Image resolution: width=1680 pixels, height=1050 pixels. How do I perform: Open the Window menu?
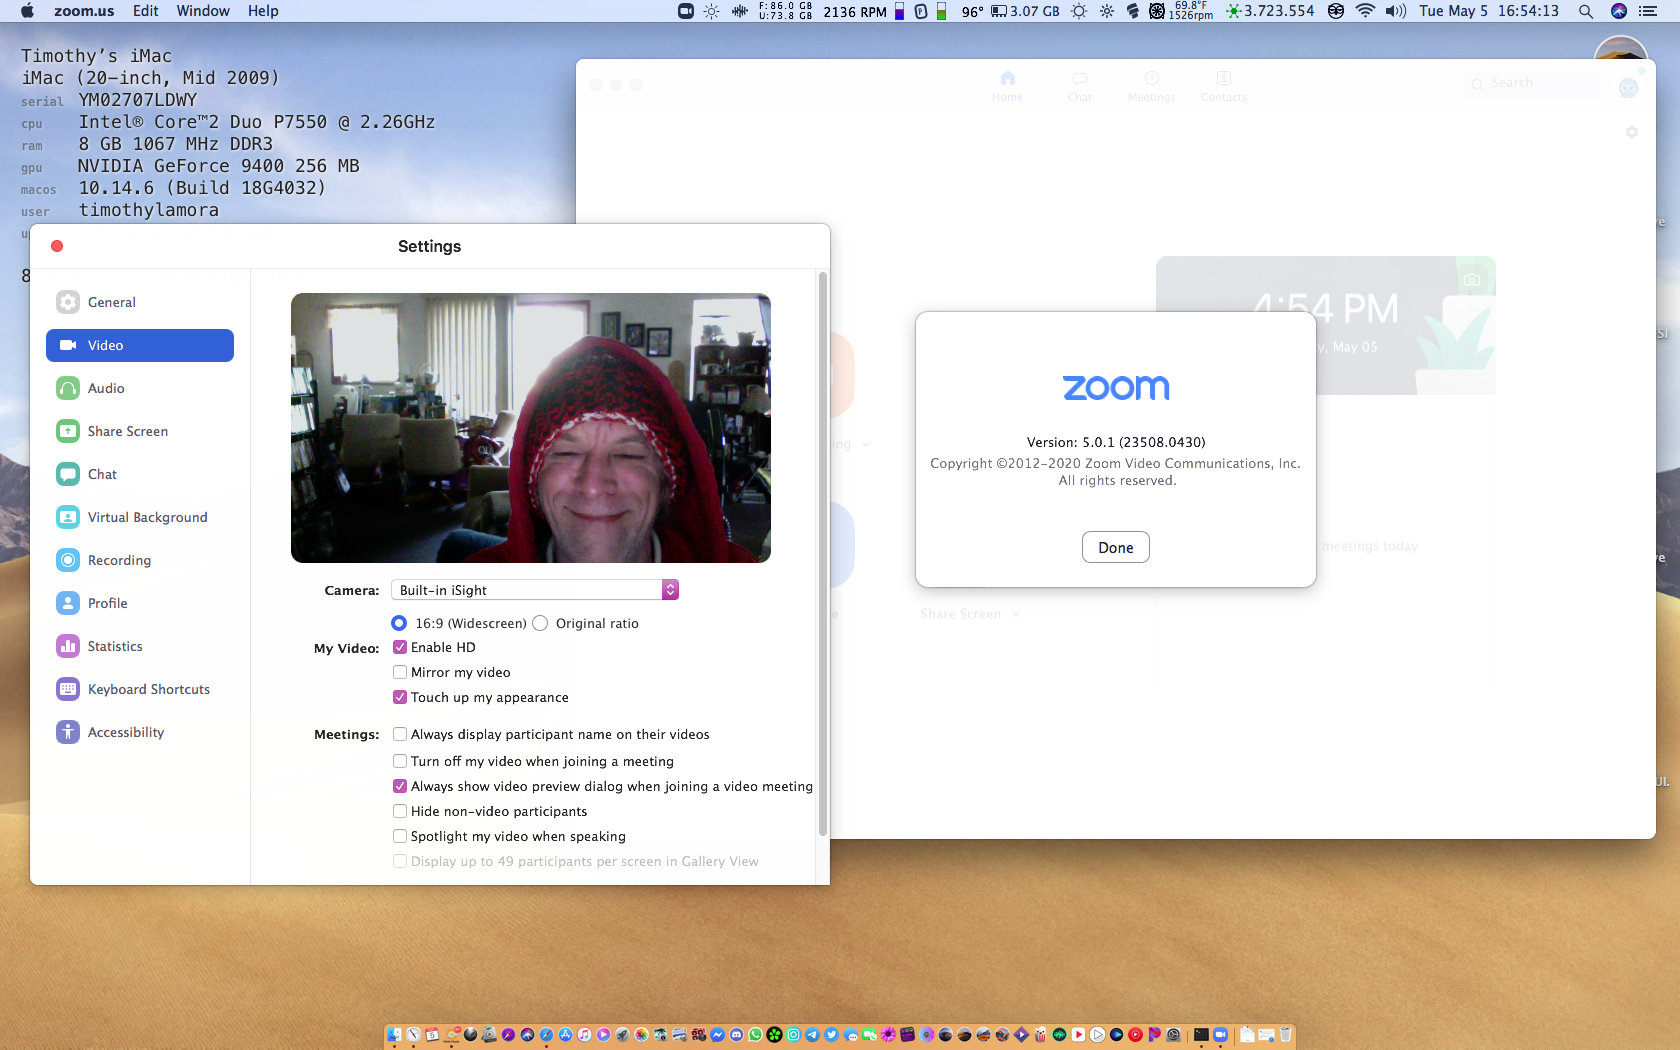pyautogui.click(x=203, y=11)
